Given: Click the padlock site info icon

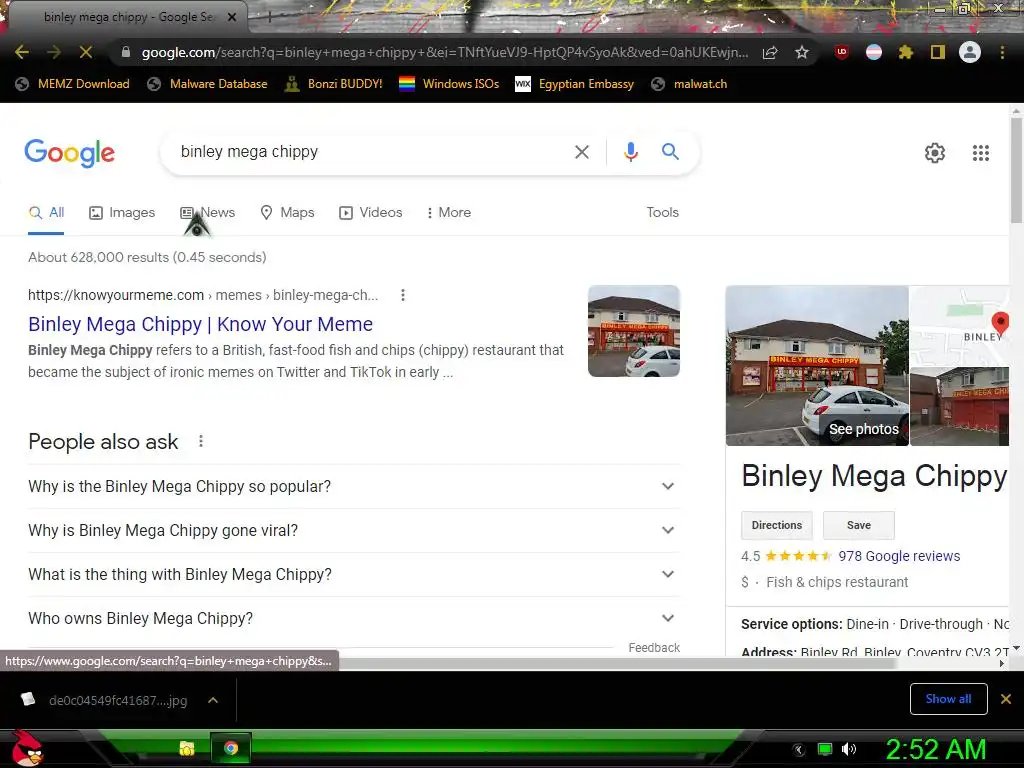Looking at the screenshot, I should pos(126,52).
